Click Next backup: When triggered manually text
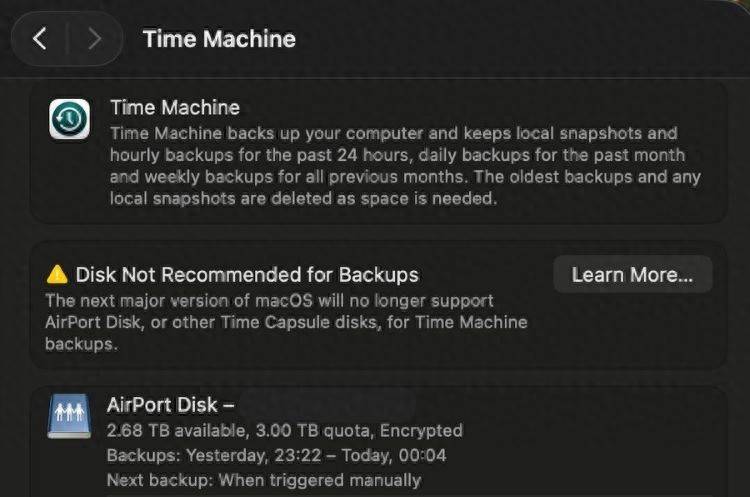This screenshot has width=750, height=497. tap(264, 480)
